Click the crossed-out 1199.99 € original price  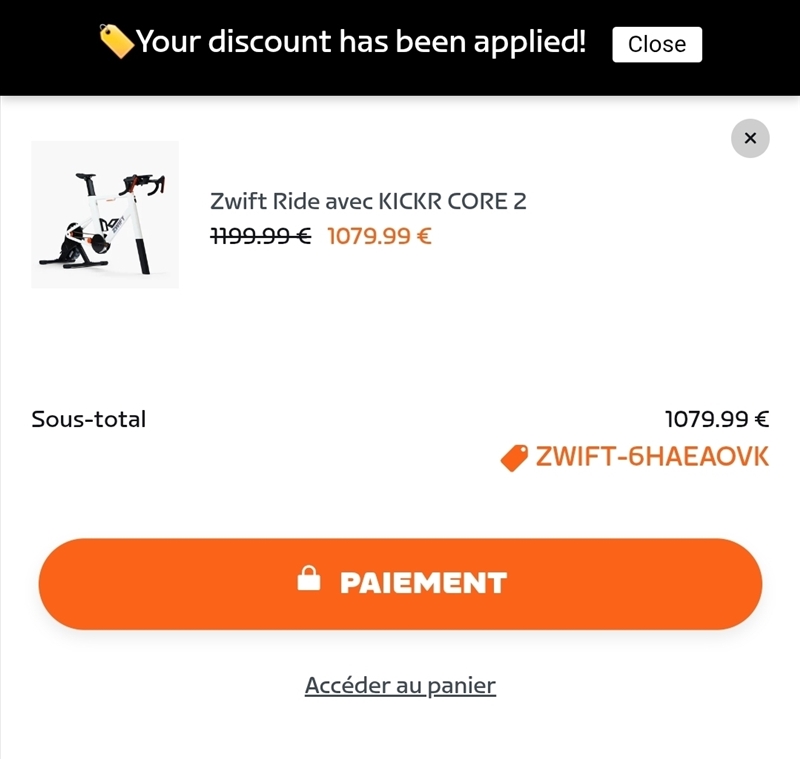(x=261, y=237)
